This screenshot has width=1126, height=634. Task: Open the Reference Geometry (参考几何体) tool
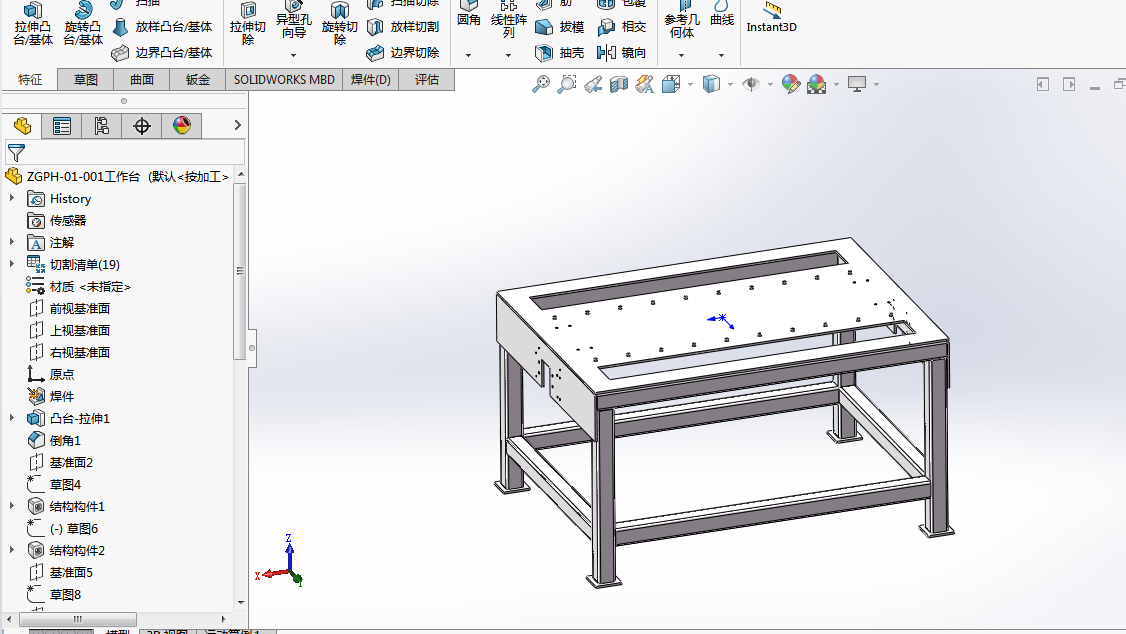click(681, 19)
